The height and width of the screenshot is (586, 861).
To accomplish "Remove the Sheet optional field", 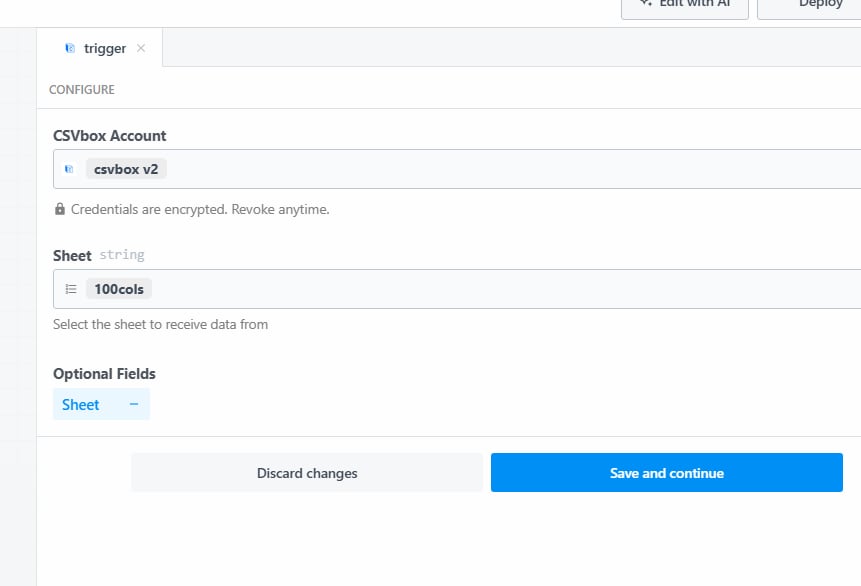I will [x=101, y=404].
